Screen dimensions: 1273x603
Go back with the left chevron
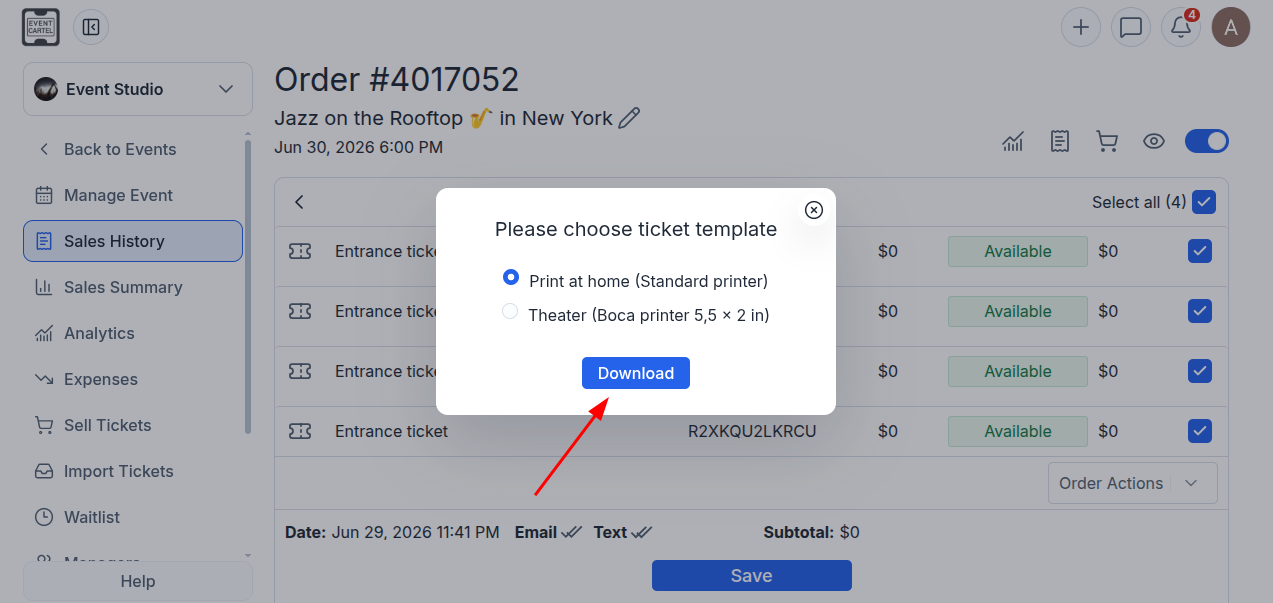[299, 202]
